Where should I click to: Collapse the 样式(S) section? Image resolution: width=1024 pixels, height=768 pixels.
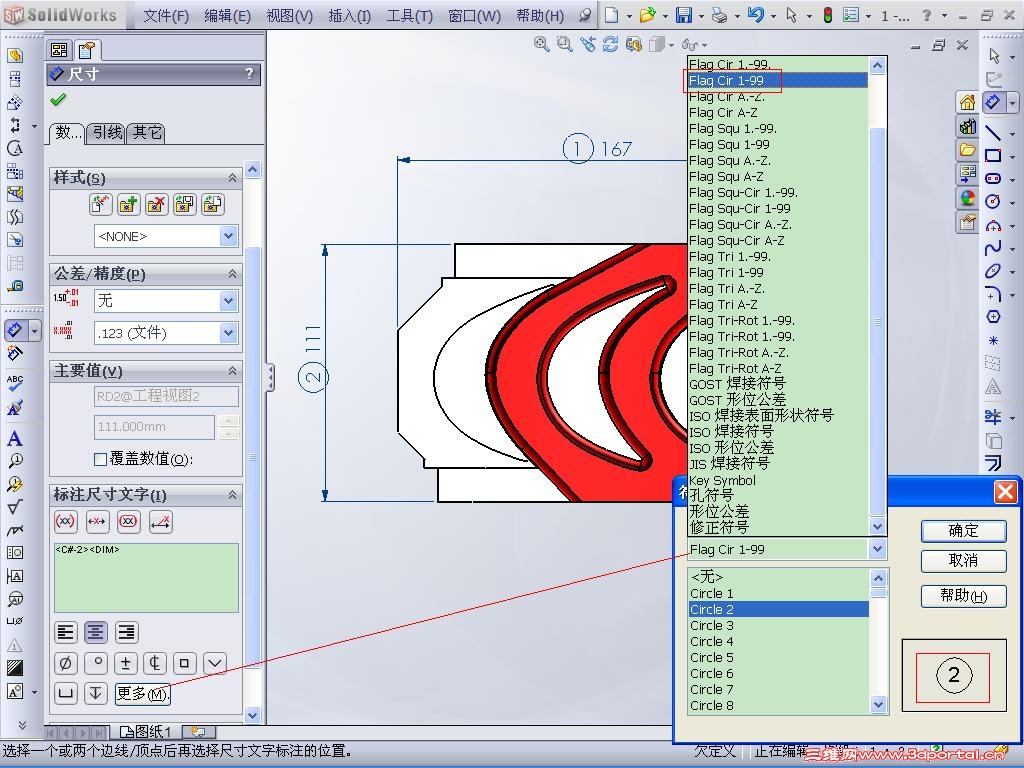(x=232, y=178)
